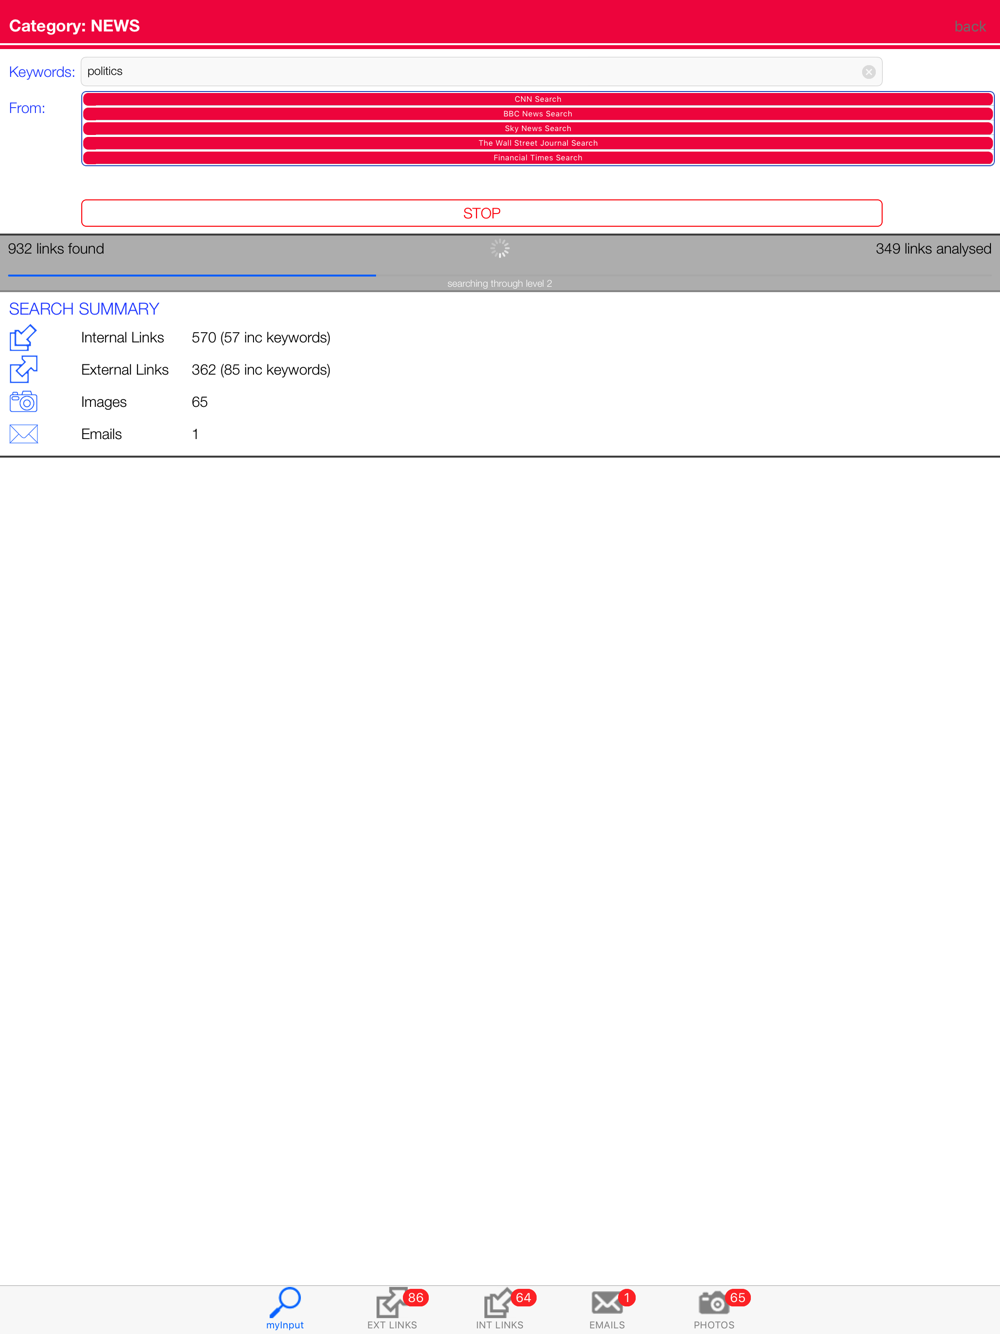The image size is (1000, 1334).
Task: Go back from NEWS category
Action: point(969,27)
